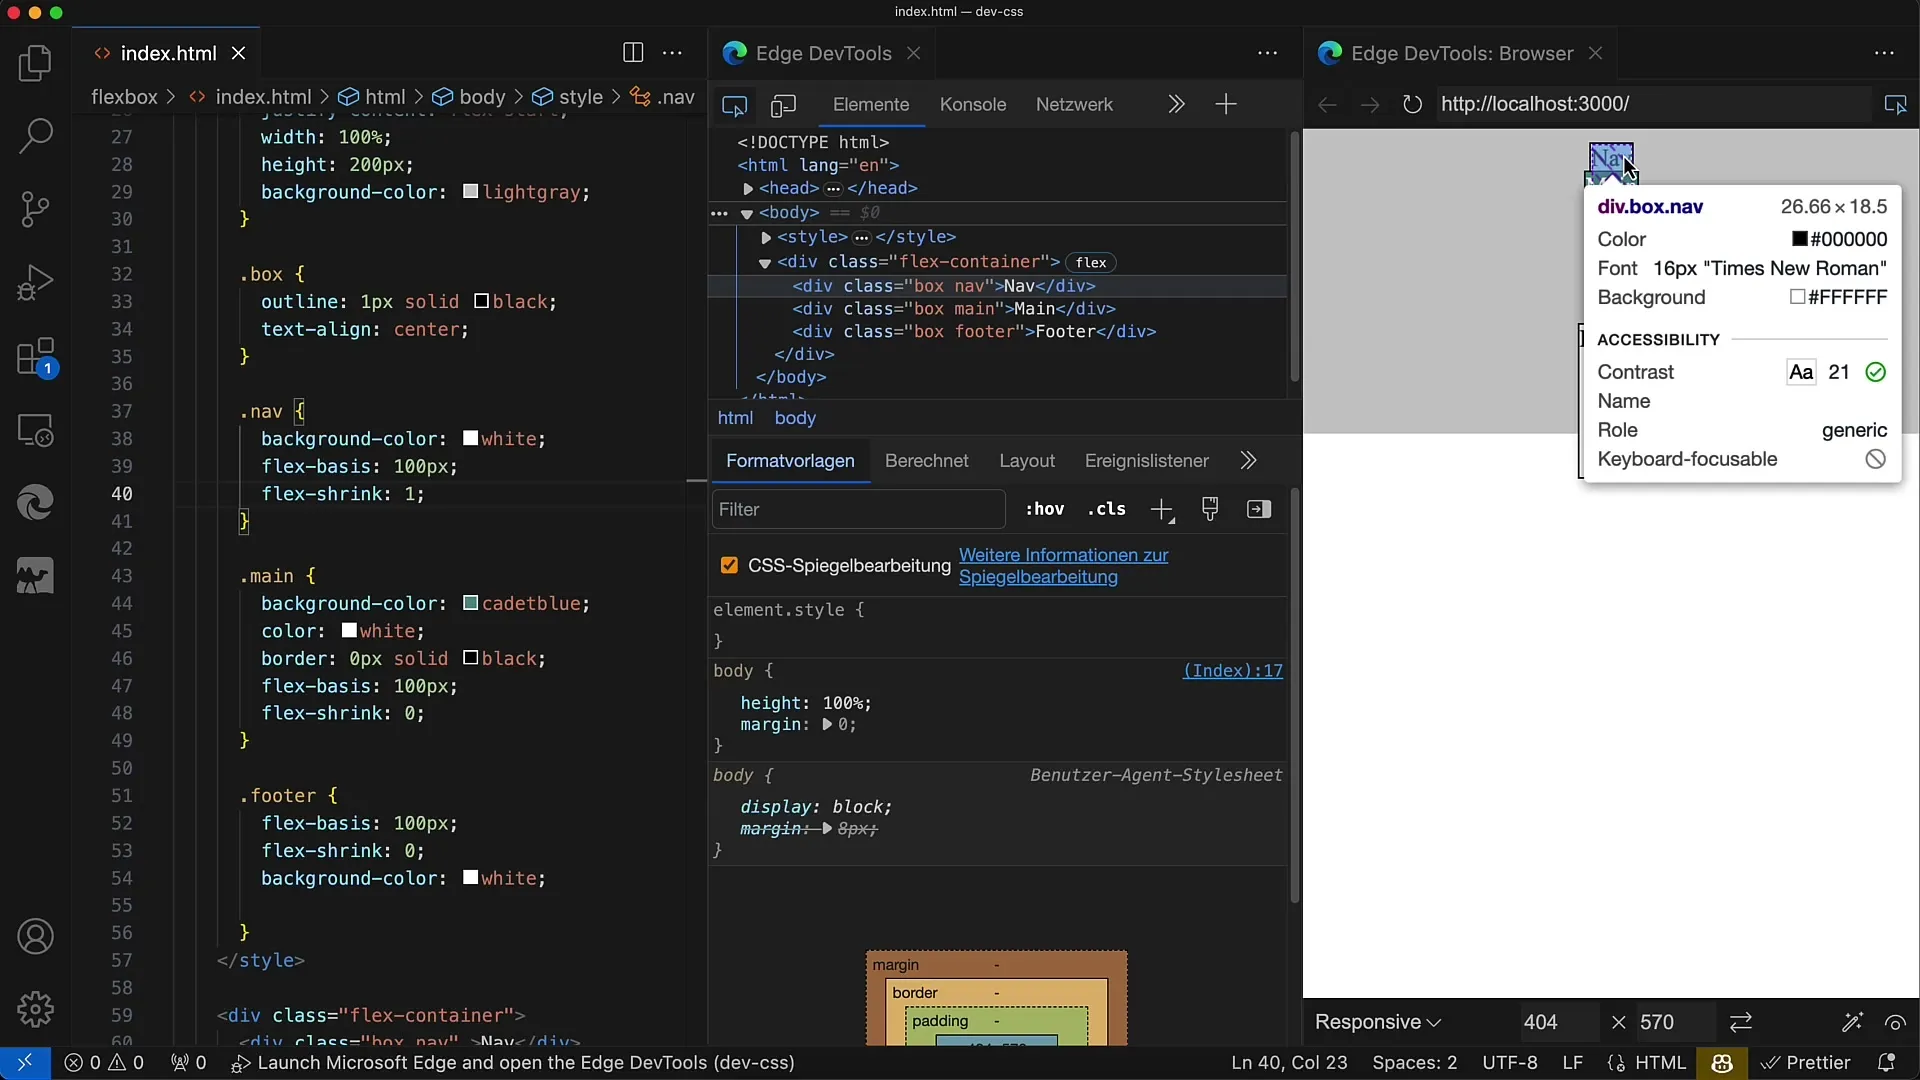This screenshot has height=1080, width=1920.
Task: Collapse the body element in DOM tree
Action: point(746,213)
